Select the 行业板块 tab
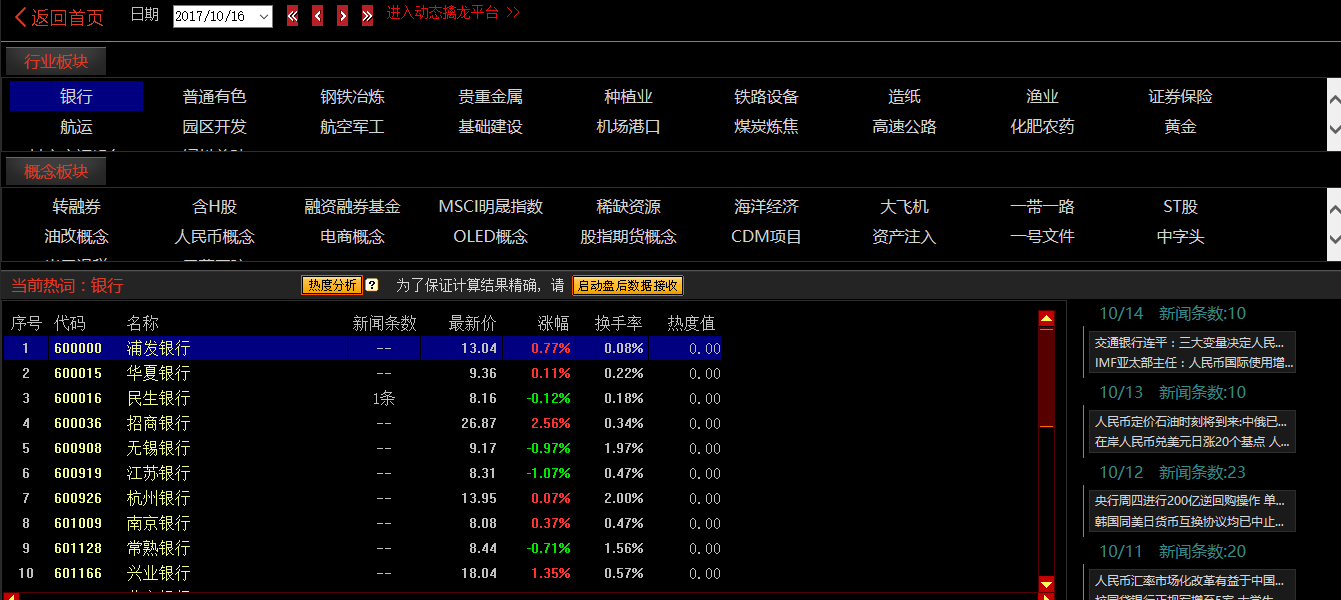This screenshot has width=1341, height=600. coord(56,62)
